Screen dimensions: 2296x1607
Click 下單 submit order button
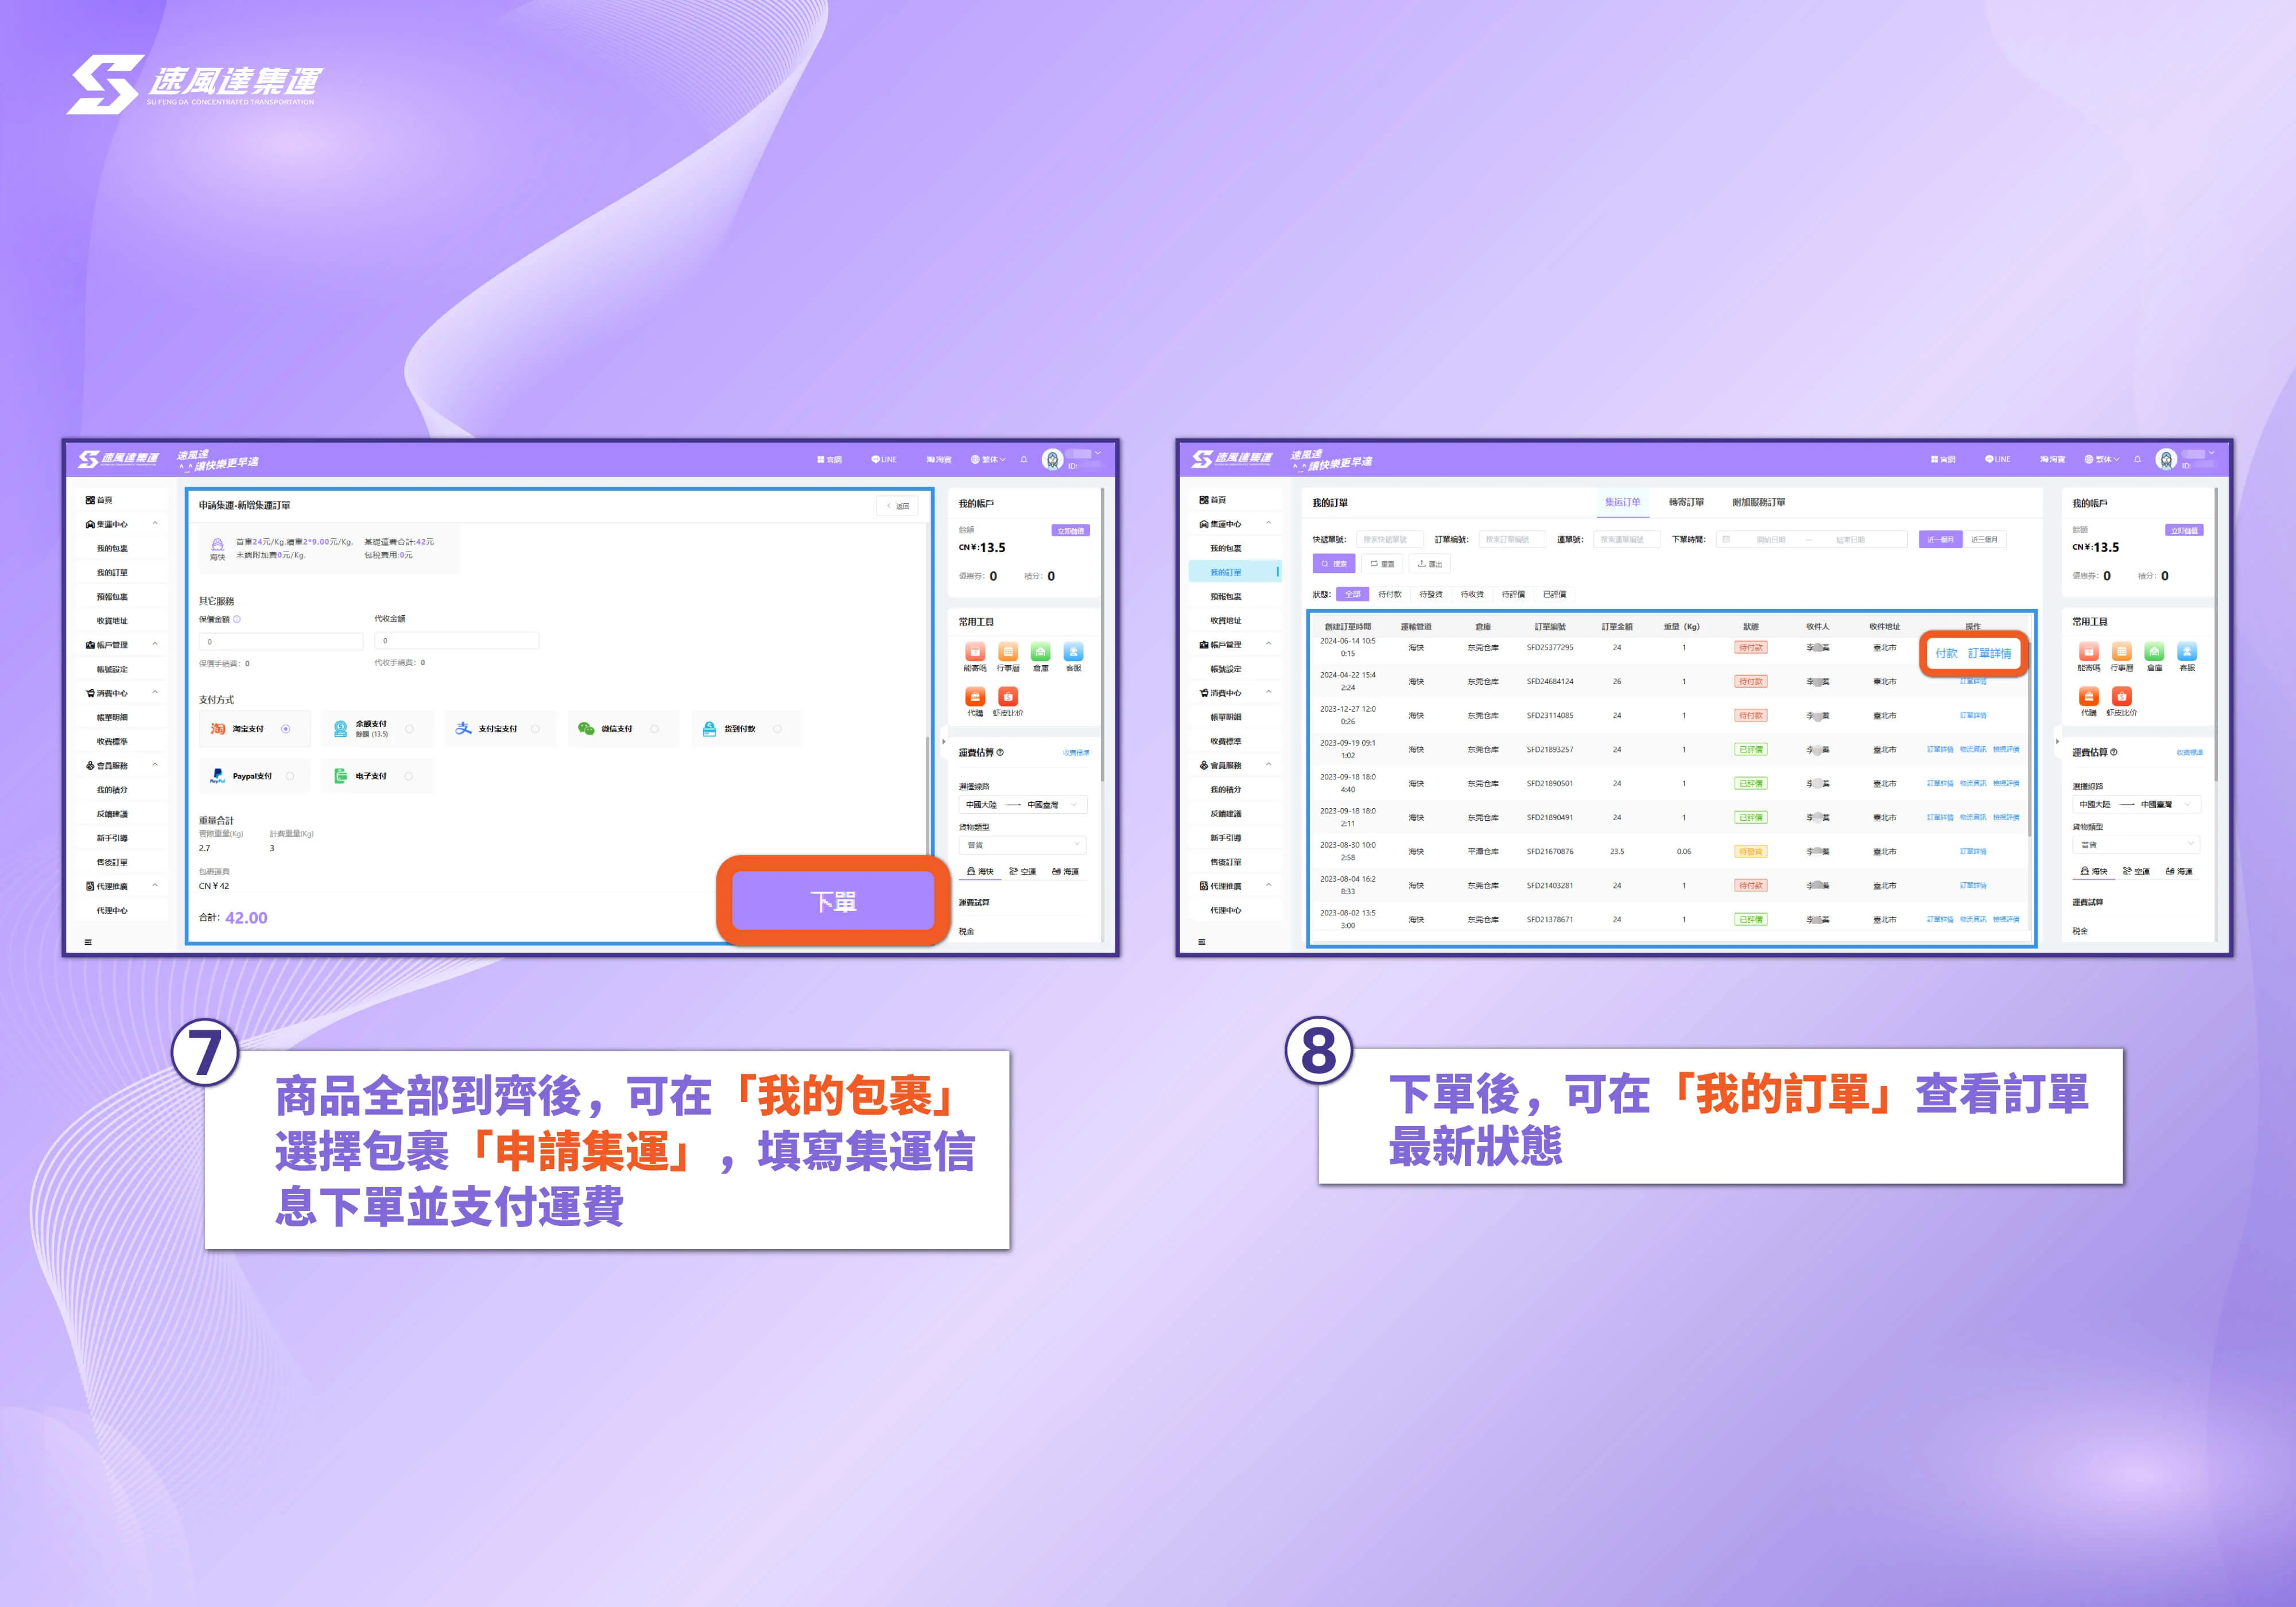click(833, 902)
